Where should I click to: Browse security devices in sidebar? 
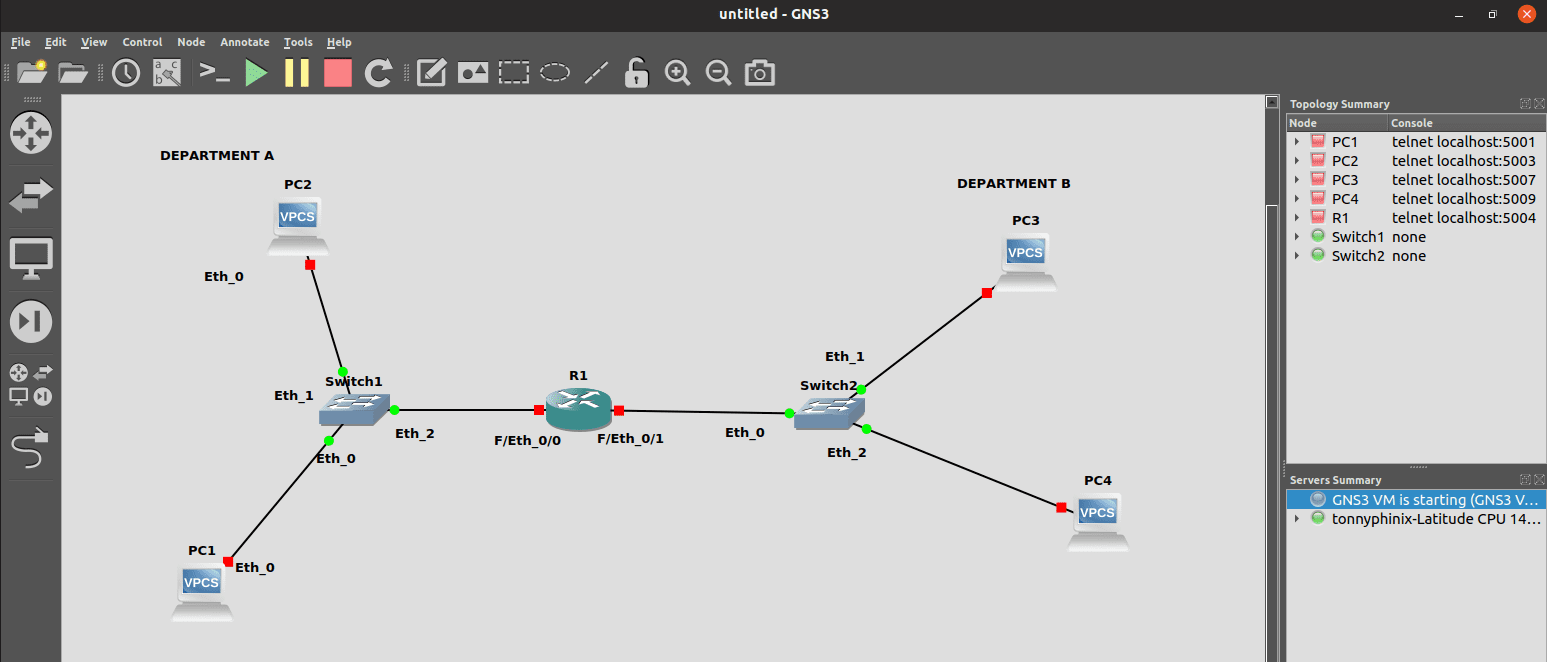pos(30,322)
